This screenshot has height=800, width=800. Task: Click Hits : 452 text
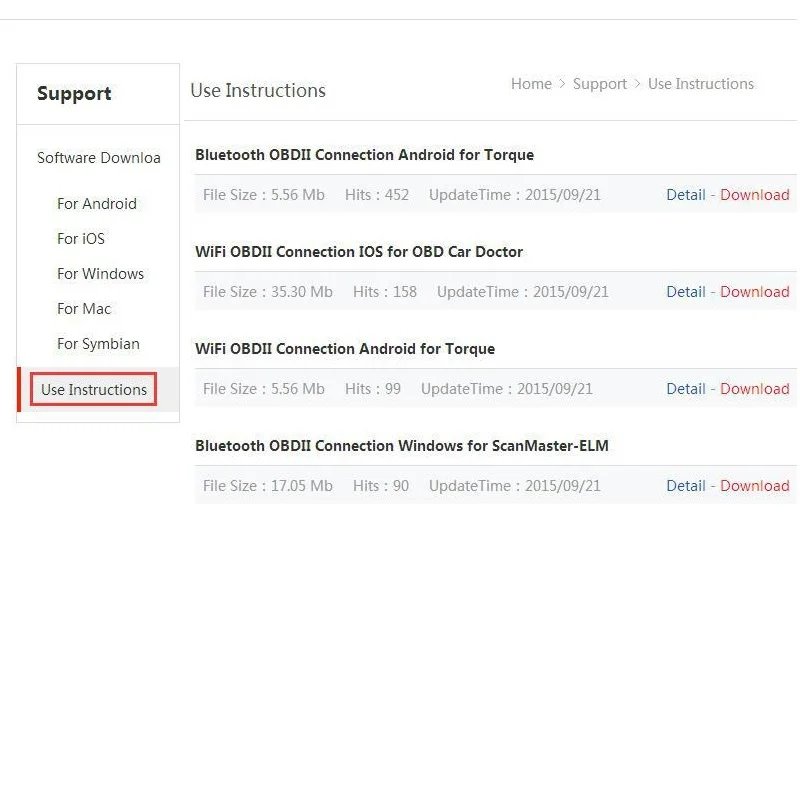coord(377,194)
